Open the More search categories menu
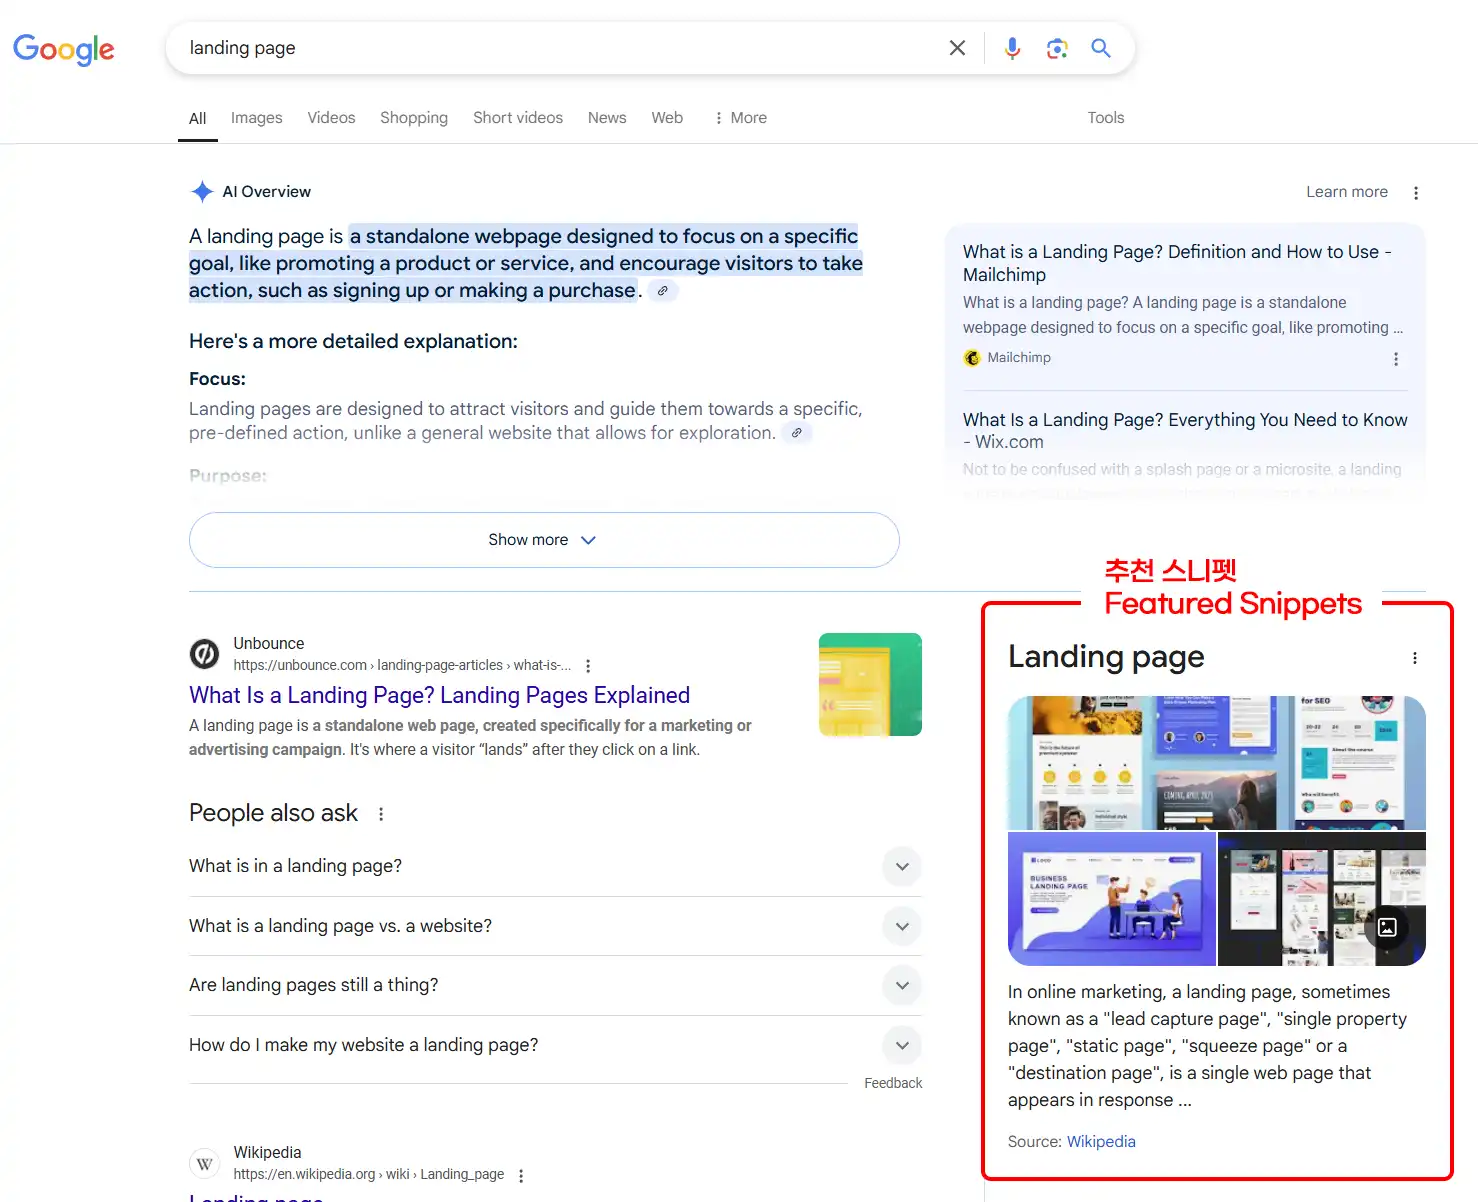Image resolution: width=1478 pixels, height=1202 pixels. tap(740, 117)
